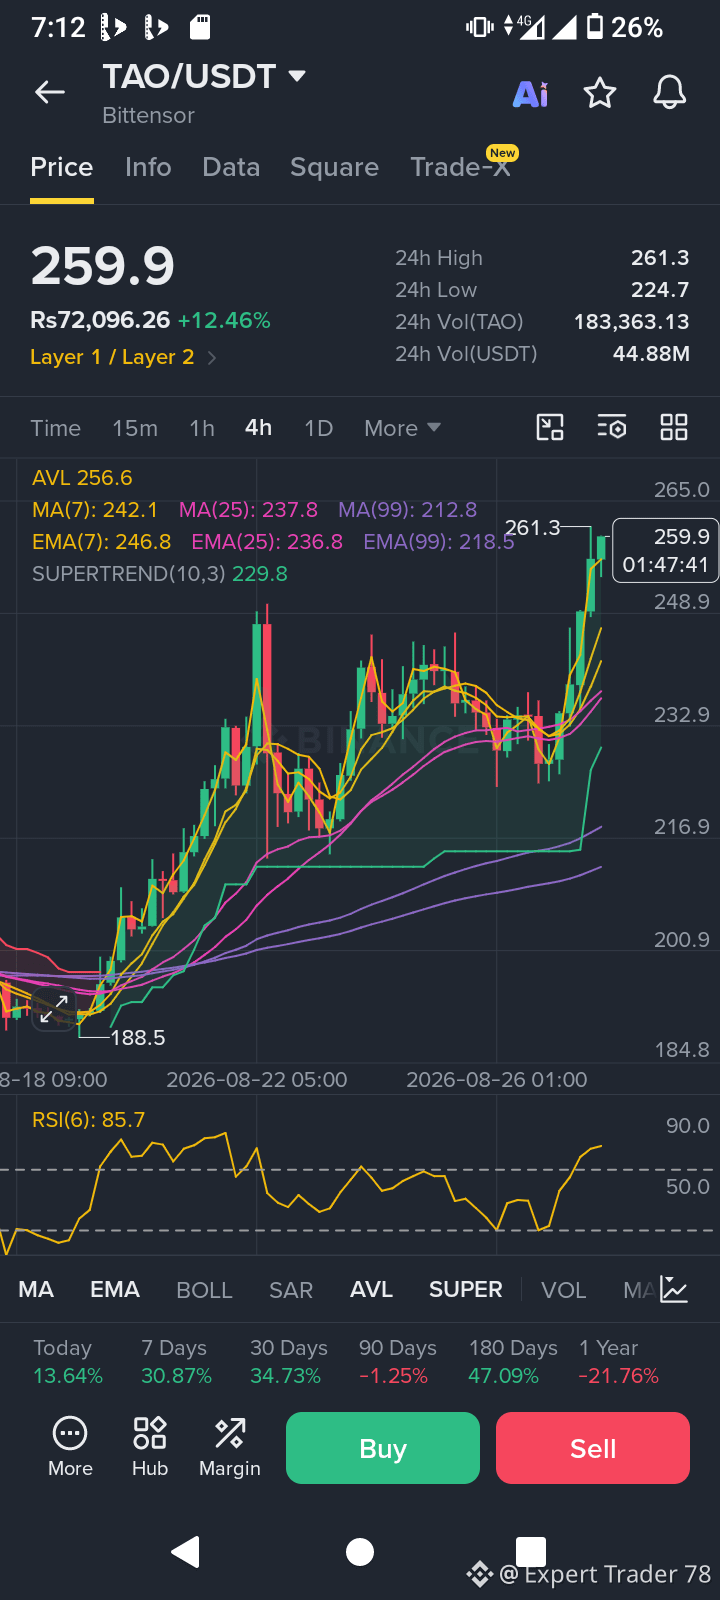This screenshot has width=720, height=1600.
Task: Tap the 24h High 261.3 value
Action: (660, 258)
